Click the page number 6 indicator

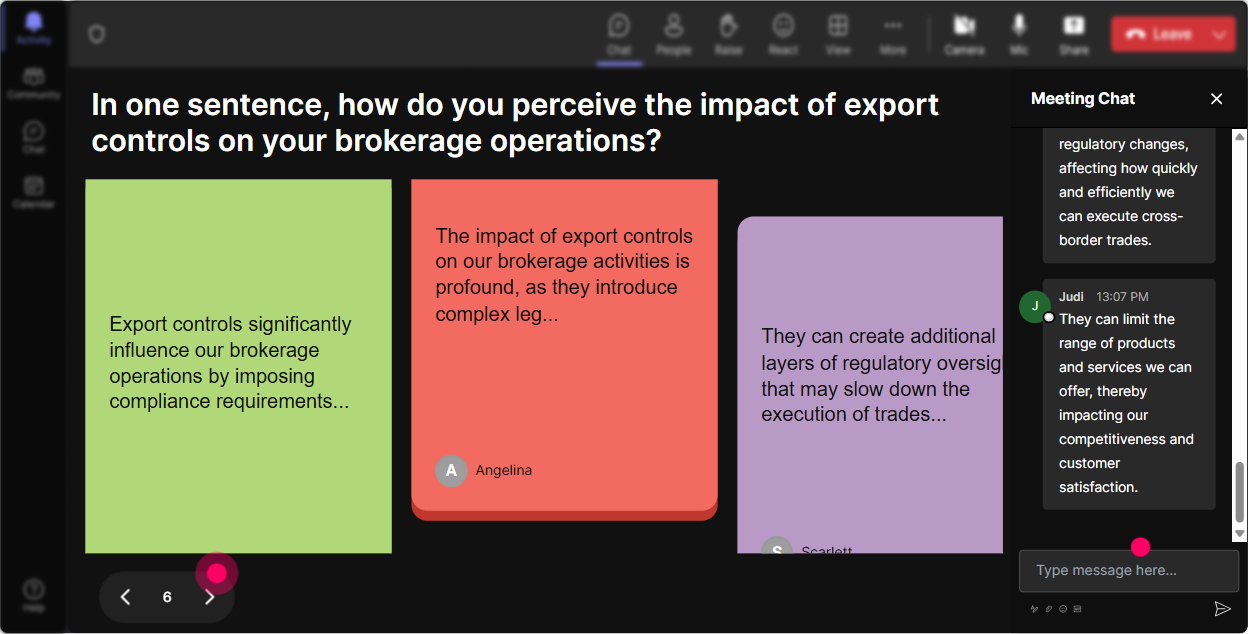(167, 597)
